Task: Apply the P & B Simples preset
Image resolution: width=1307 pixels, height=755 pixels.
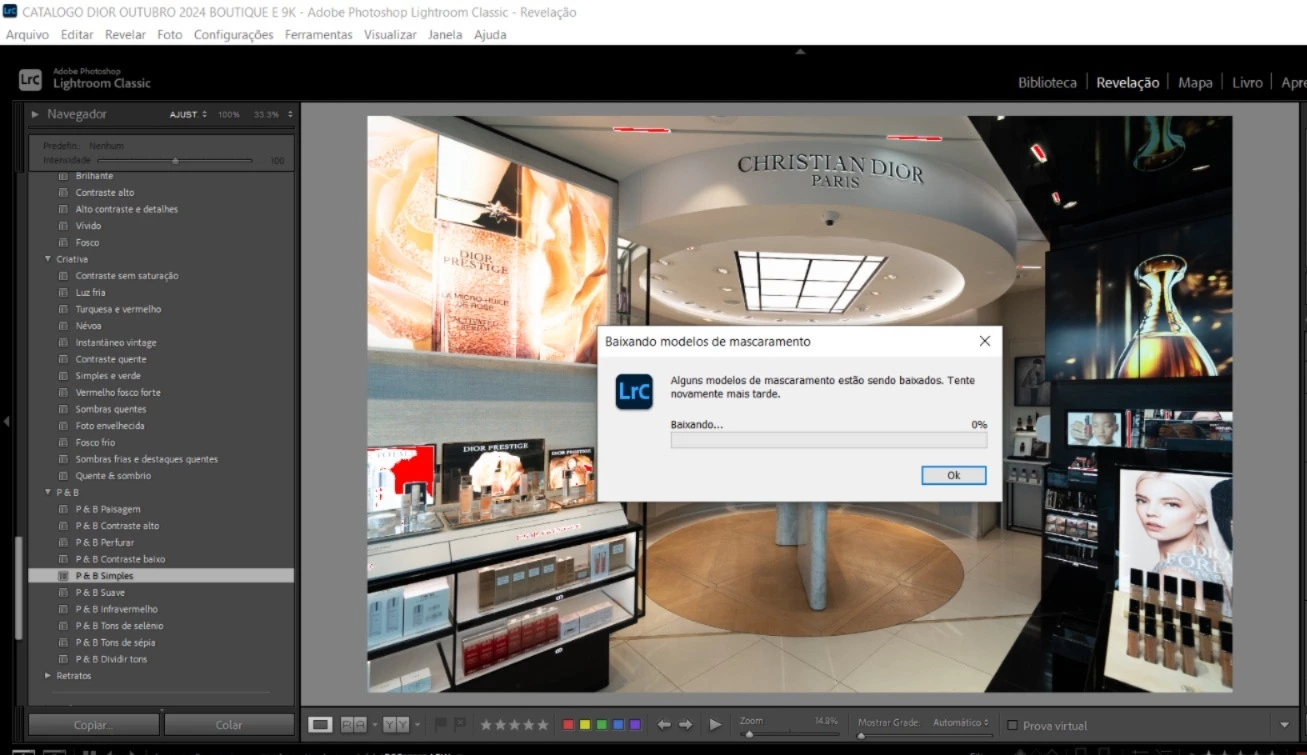Action: click(x=161, y=576)
